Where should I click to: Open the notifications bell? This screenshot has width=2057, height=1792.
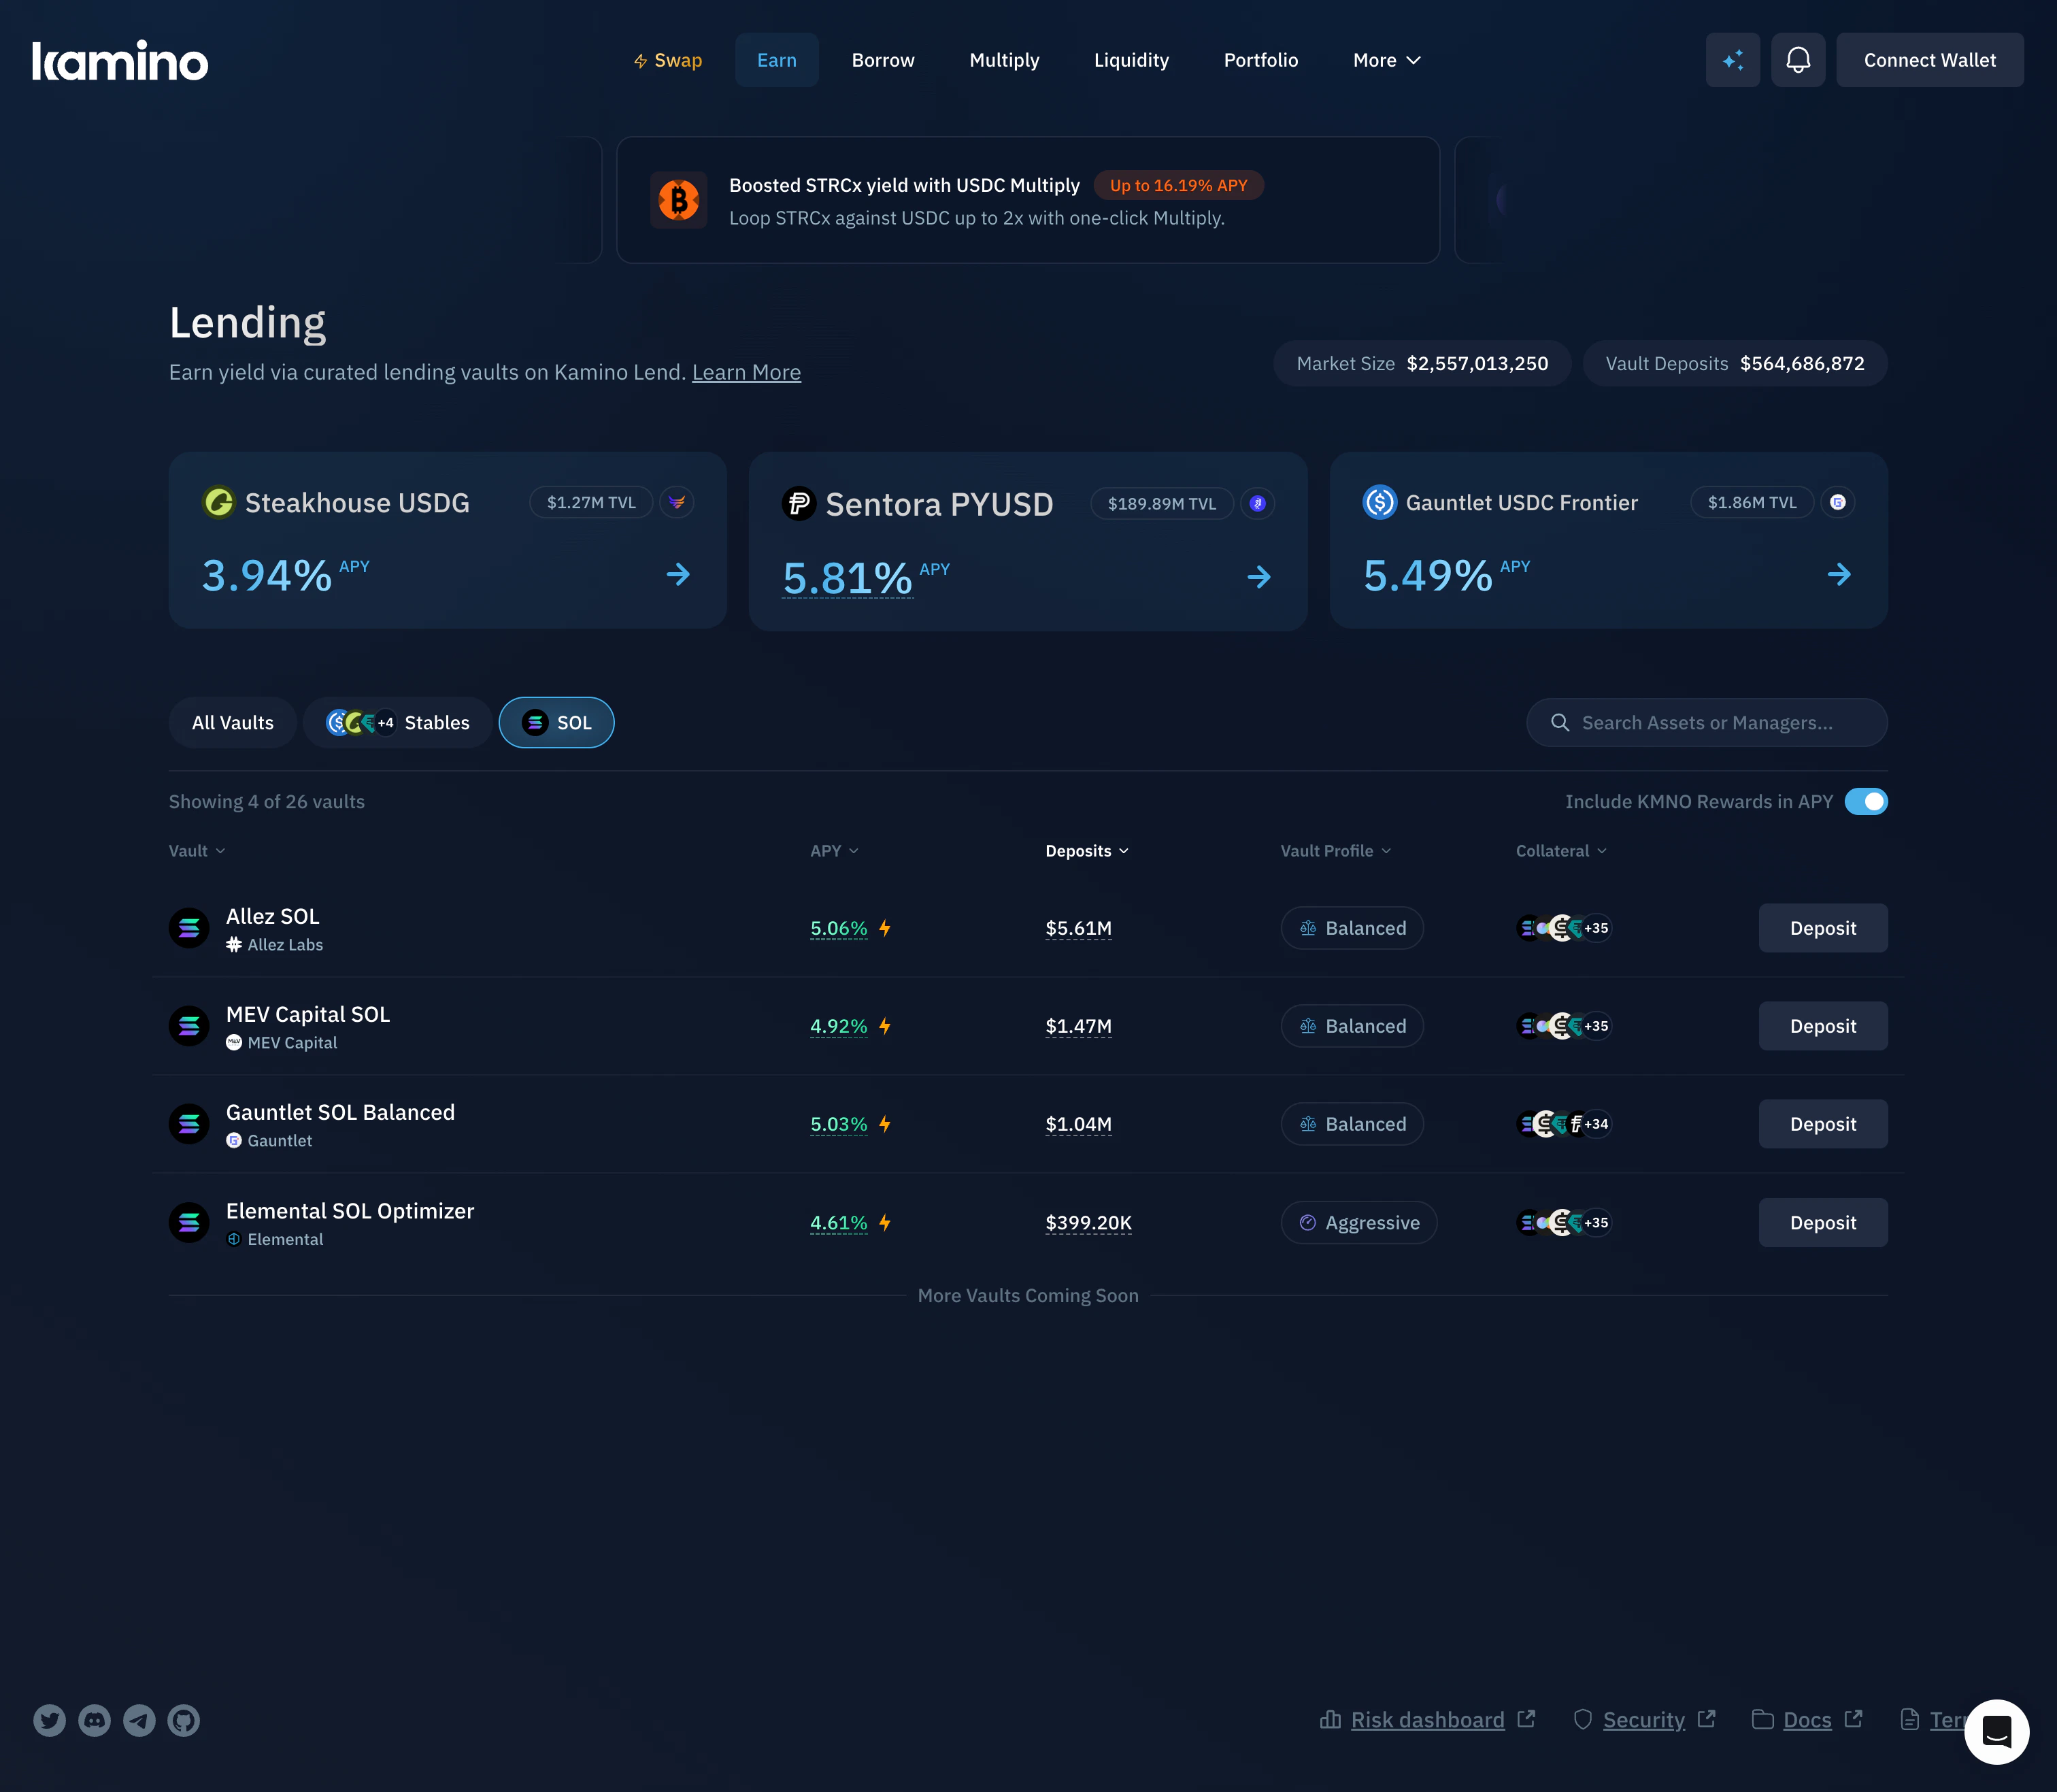(1798, 60)
